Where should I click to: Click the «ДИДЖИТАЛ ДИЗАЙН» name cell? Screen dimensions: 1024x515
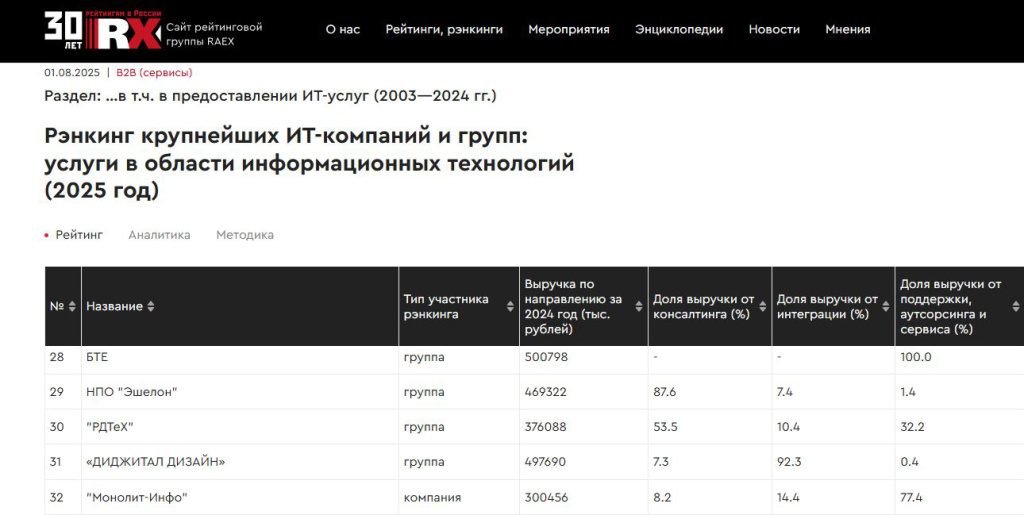click(x=240, y=461)
